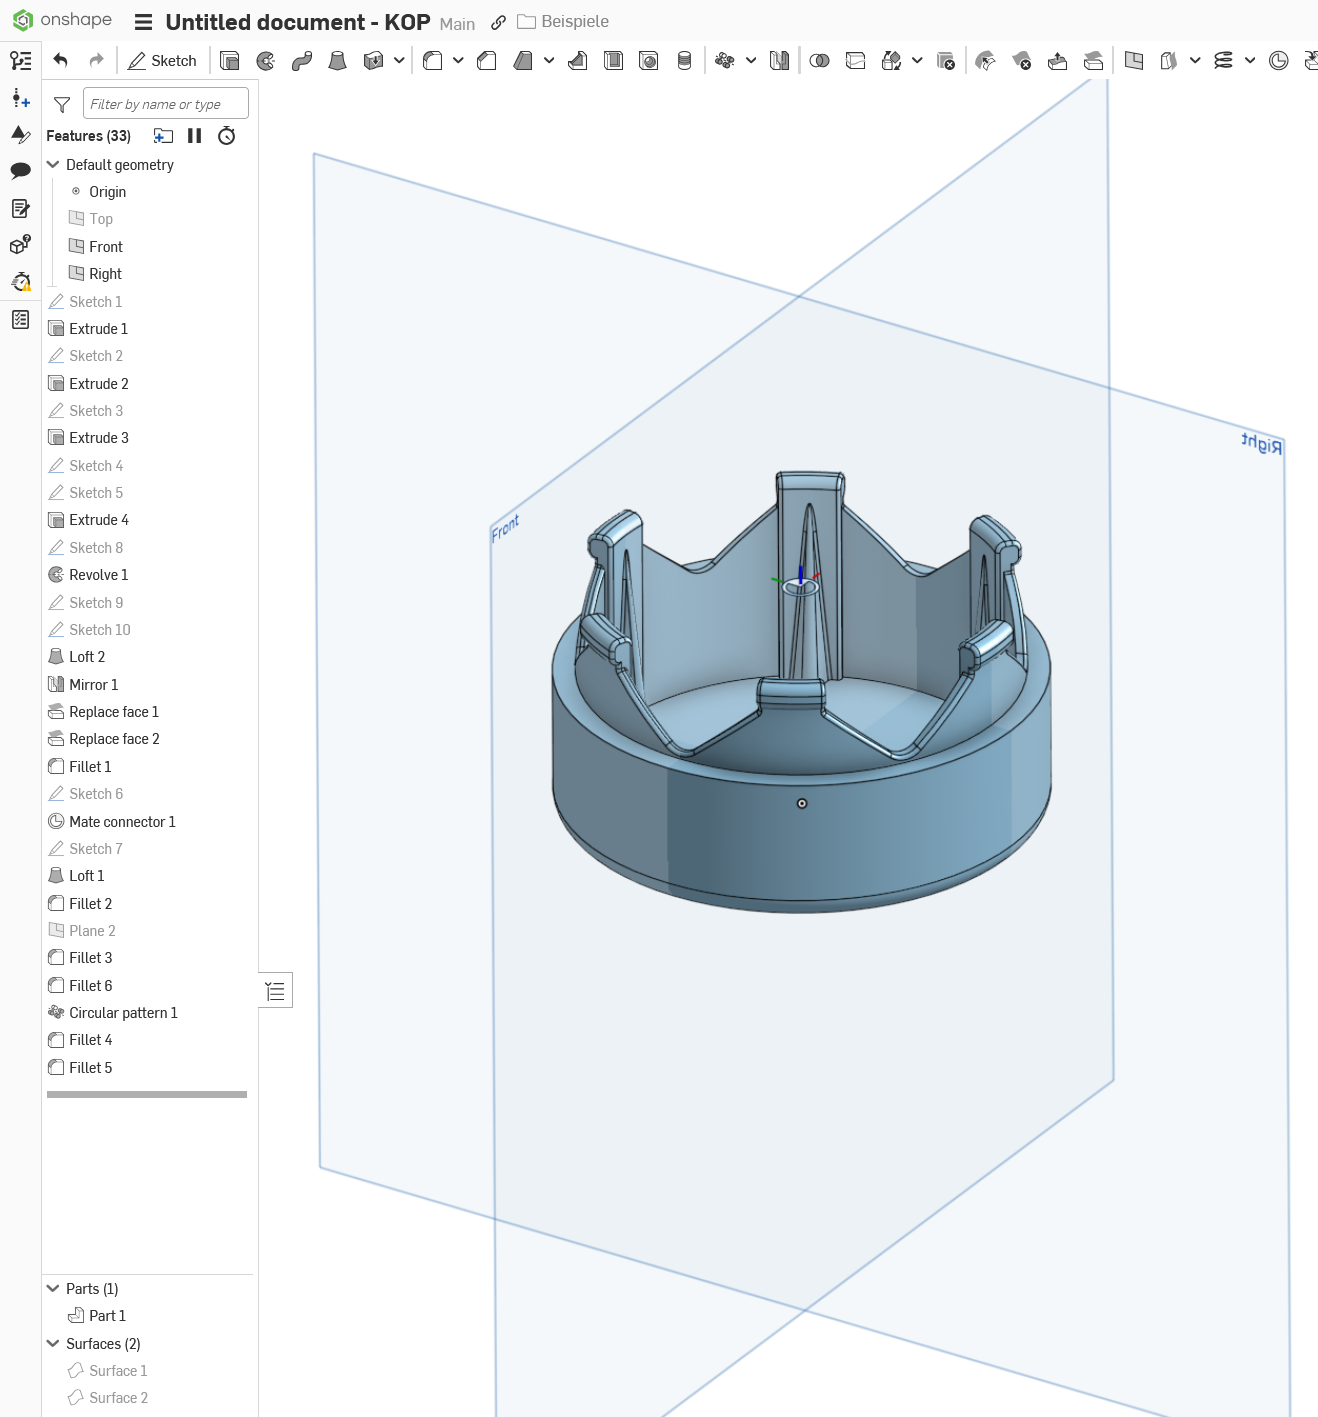This screenshot has width=1318, height=1417.
Task: Focus the Filter by name or type field
Action: [166, 104]
